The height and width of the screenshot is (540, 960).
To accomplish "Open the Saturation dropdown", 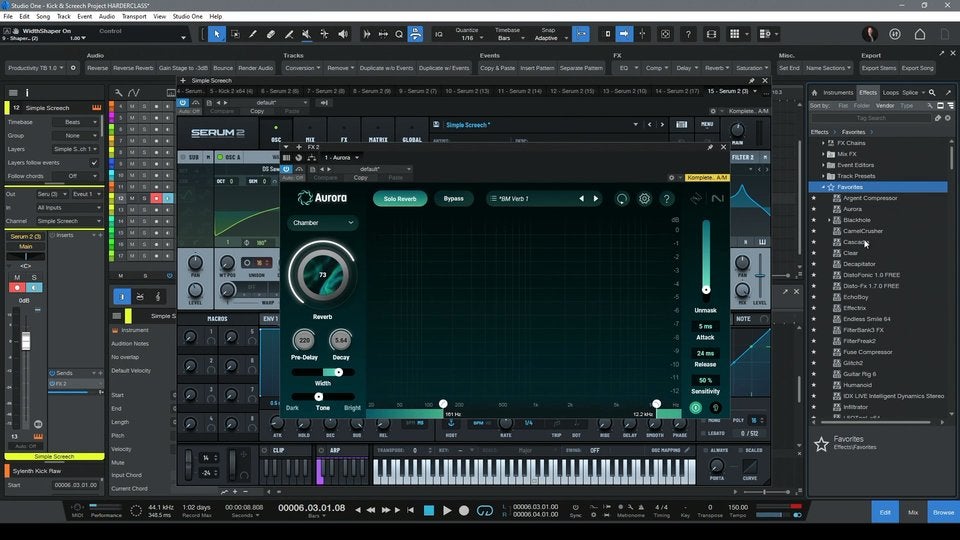I will 752,68.
